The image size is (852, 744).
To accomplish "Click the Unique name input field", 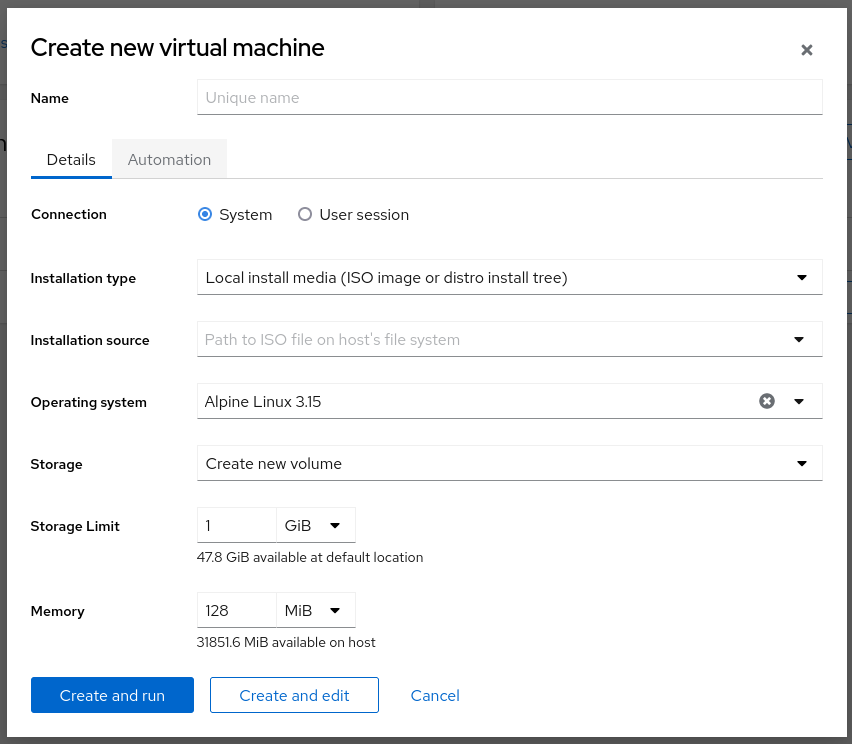I will coord(510,96).
